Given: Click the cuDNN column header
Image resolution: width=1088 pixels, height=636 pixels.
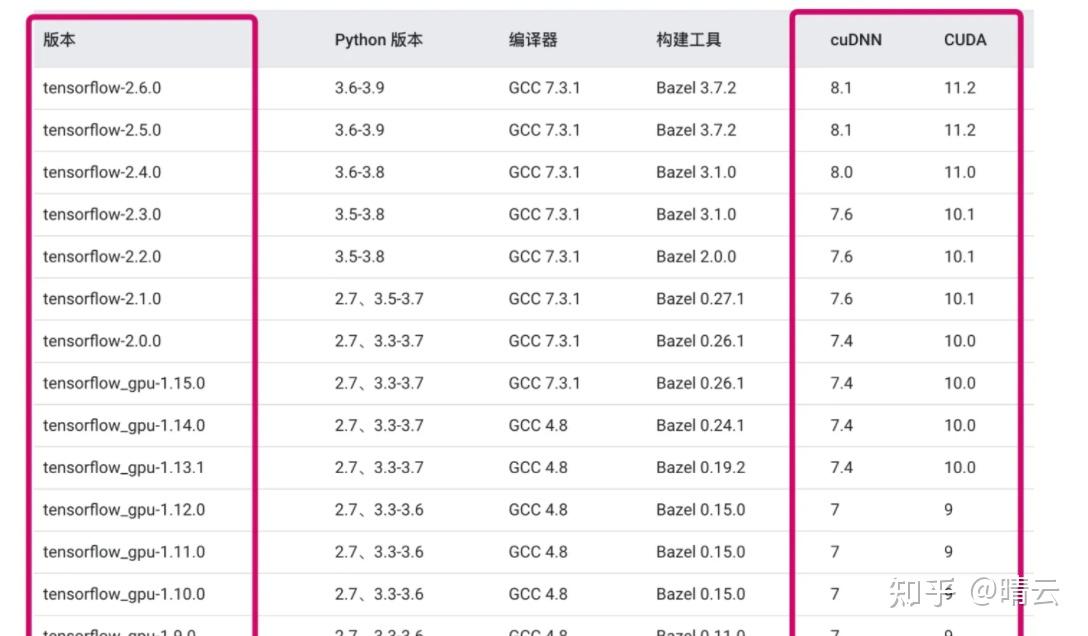Looking at the screenshot, I should pos(856,40).
